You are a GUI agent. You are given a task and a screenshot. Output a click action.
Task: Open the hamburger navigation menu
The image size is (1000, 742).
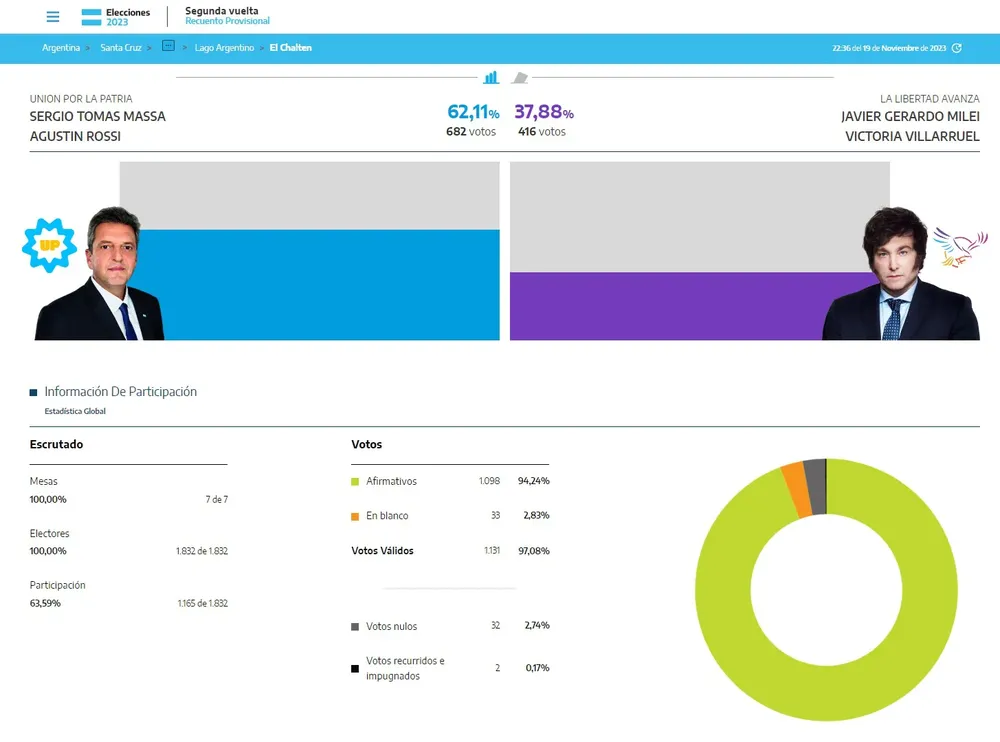click(x=52, y=16)
